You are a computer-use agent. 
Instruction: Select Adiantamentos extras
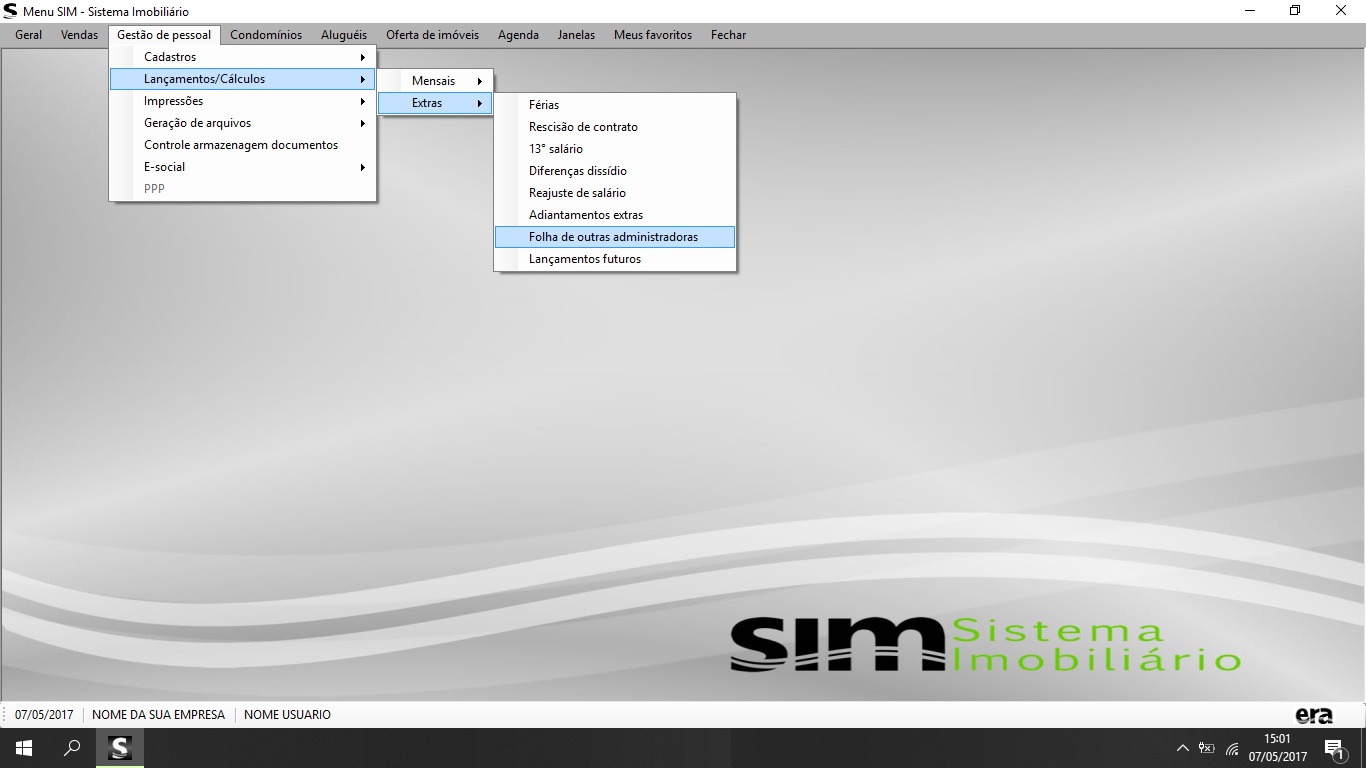tap(615, 215)
